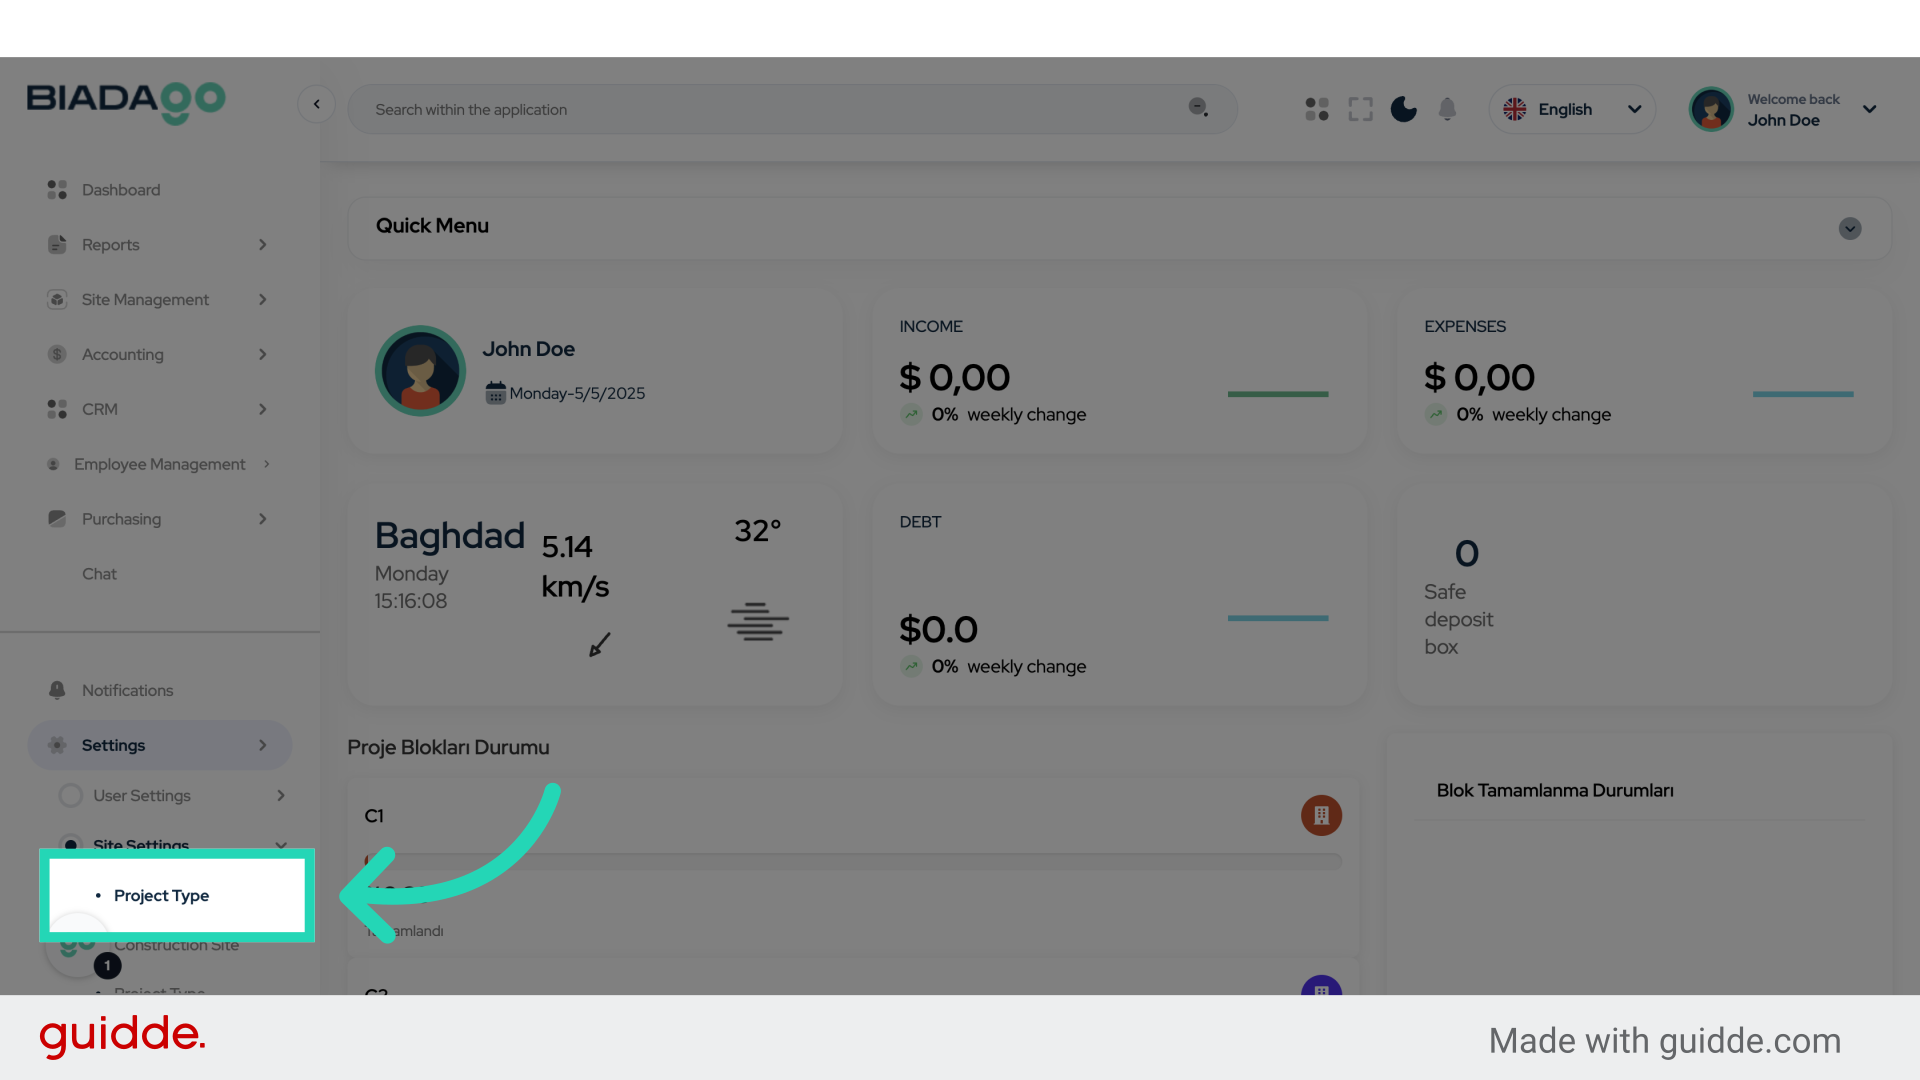Click John Doe's profile avatar in header

click(x=1711, y=109)
